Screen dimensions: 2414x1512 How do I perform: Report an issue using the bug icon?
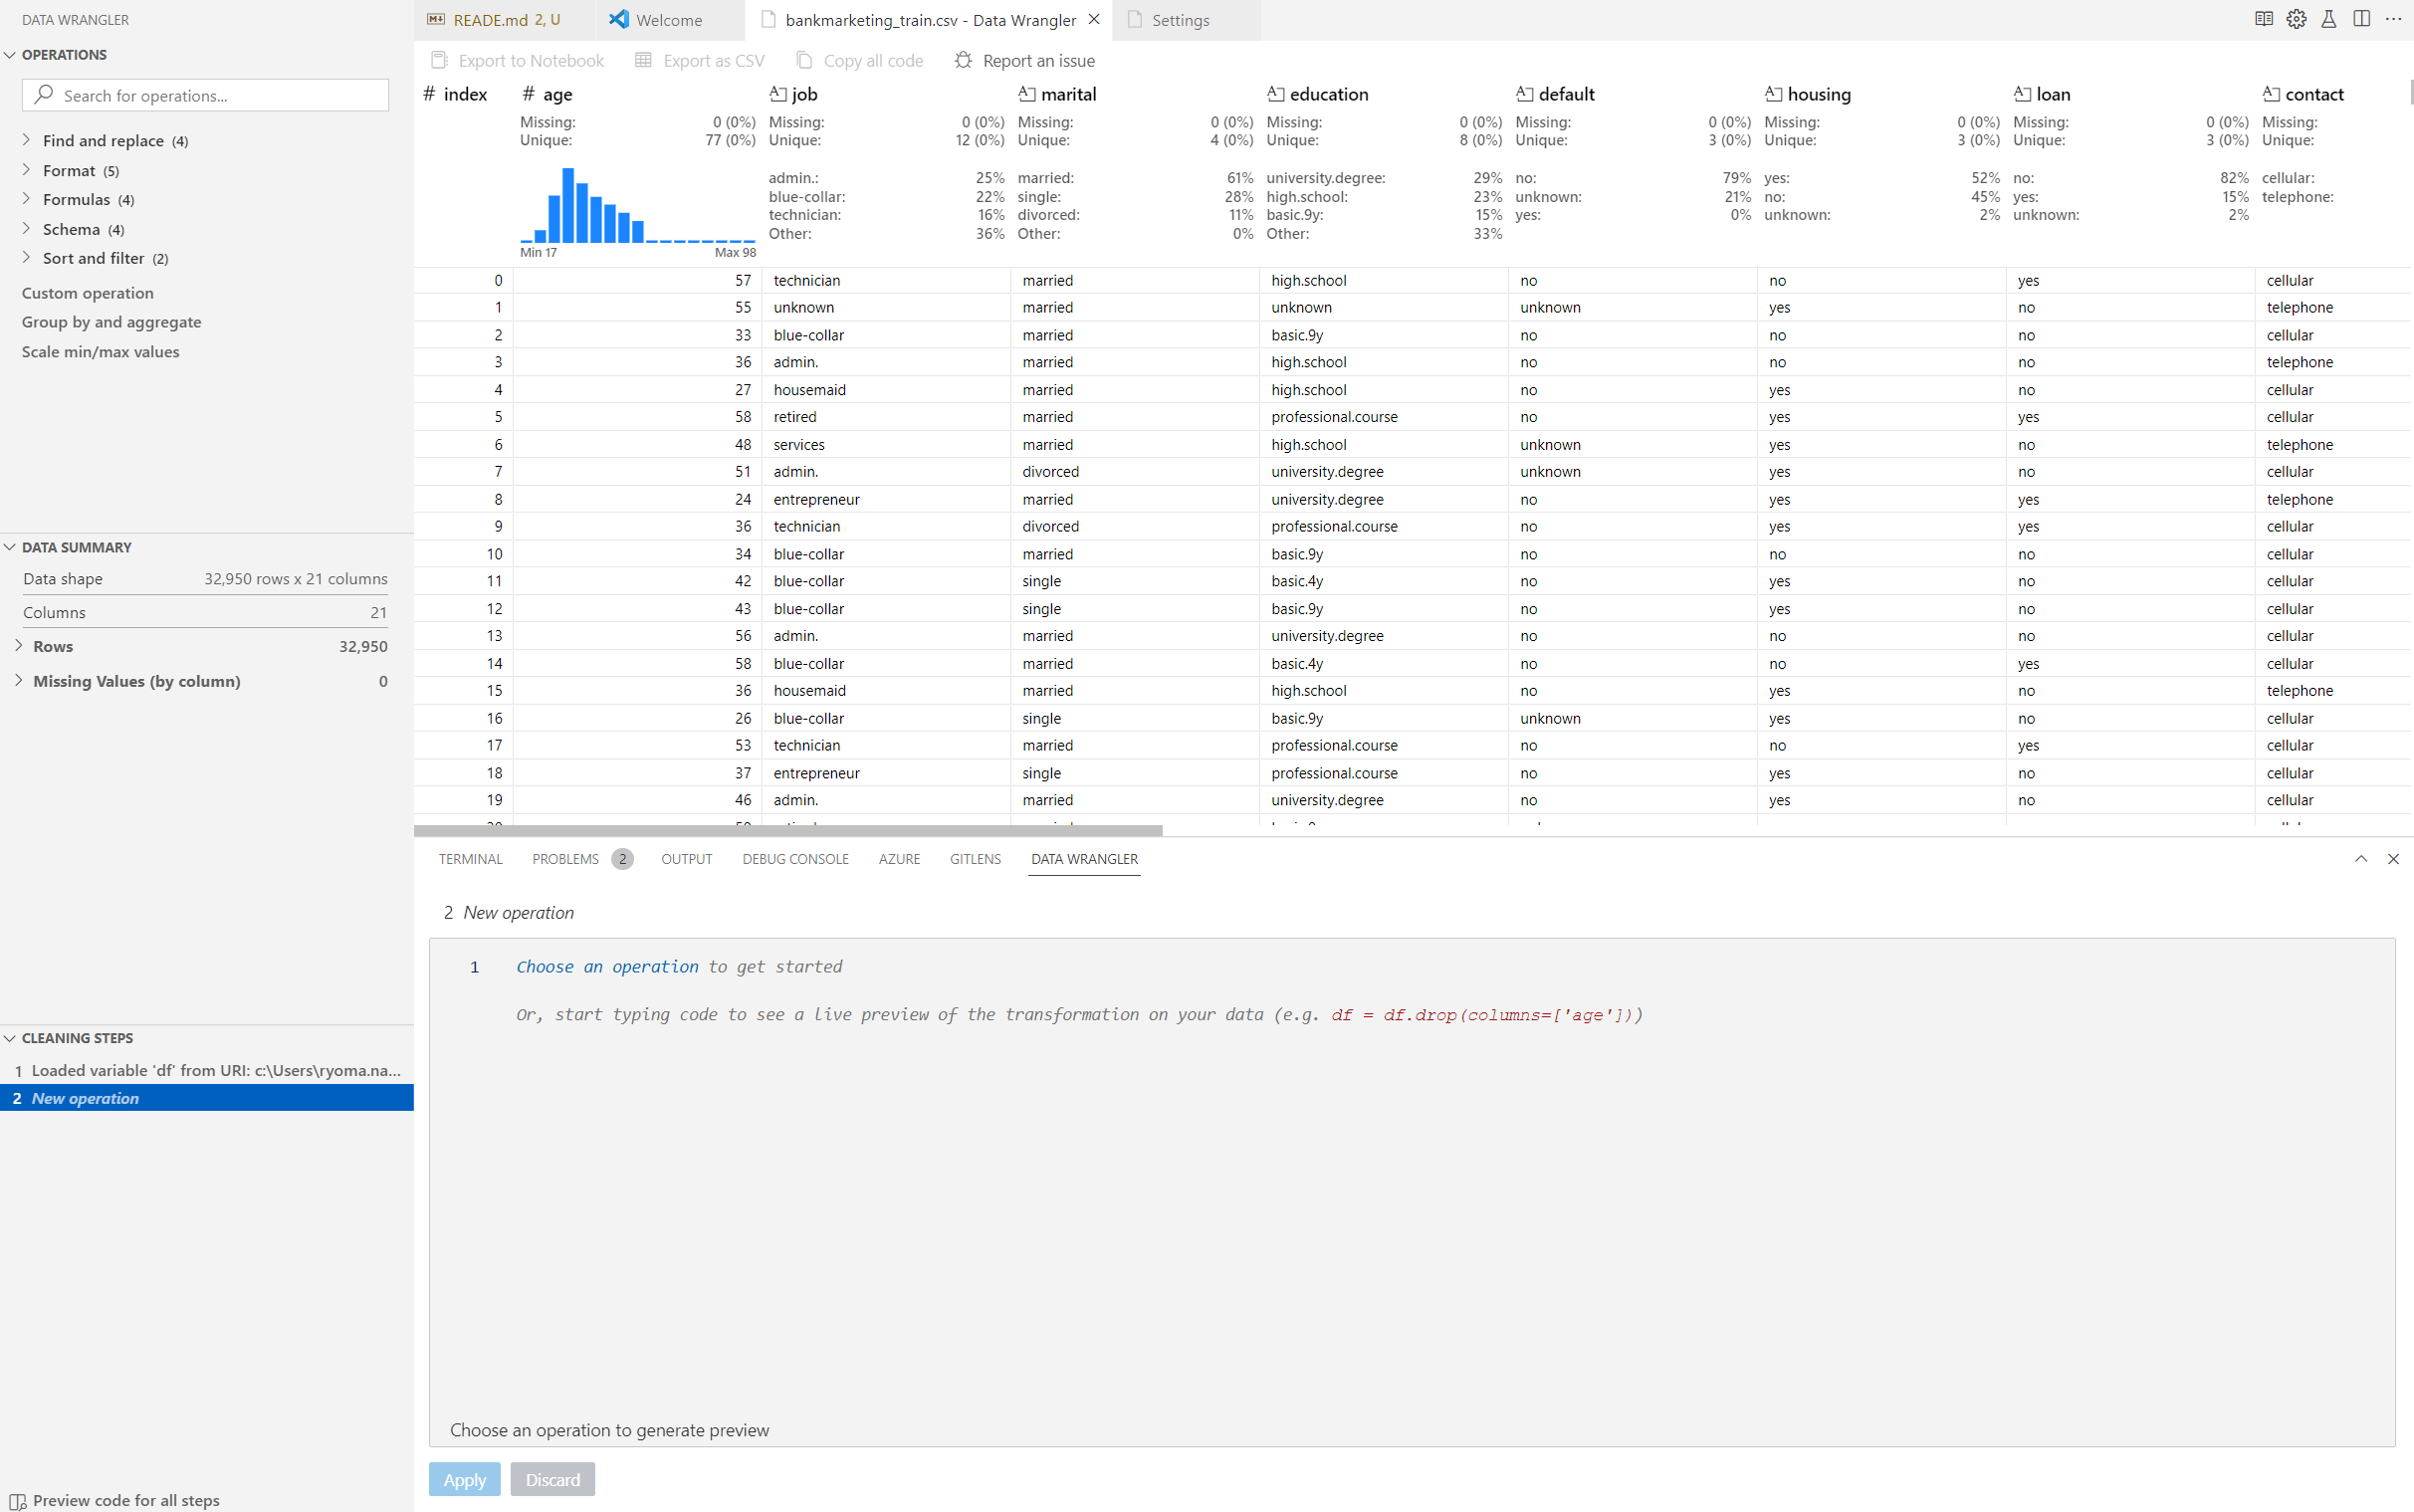pos(1037,60)
